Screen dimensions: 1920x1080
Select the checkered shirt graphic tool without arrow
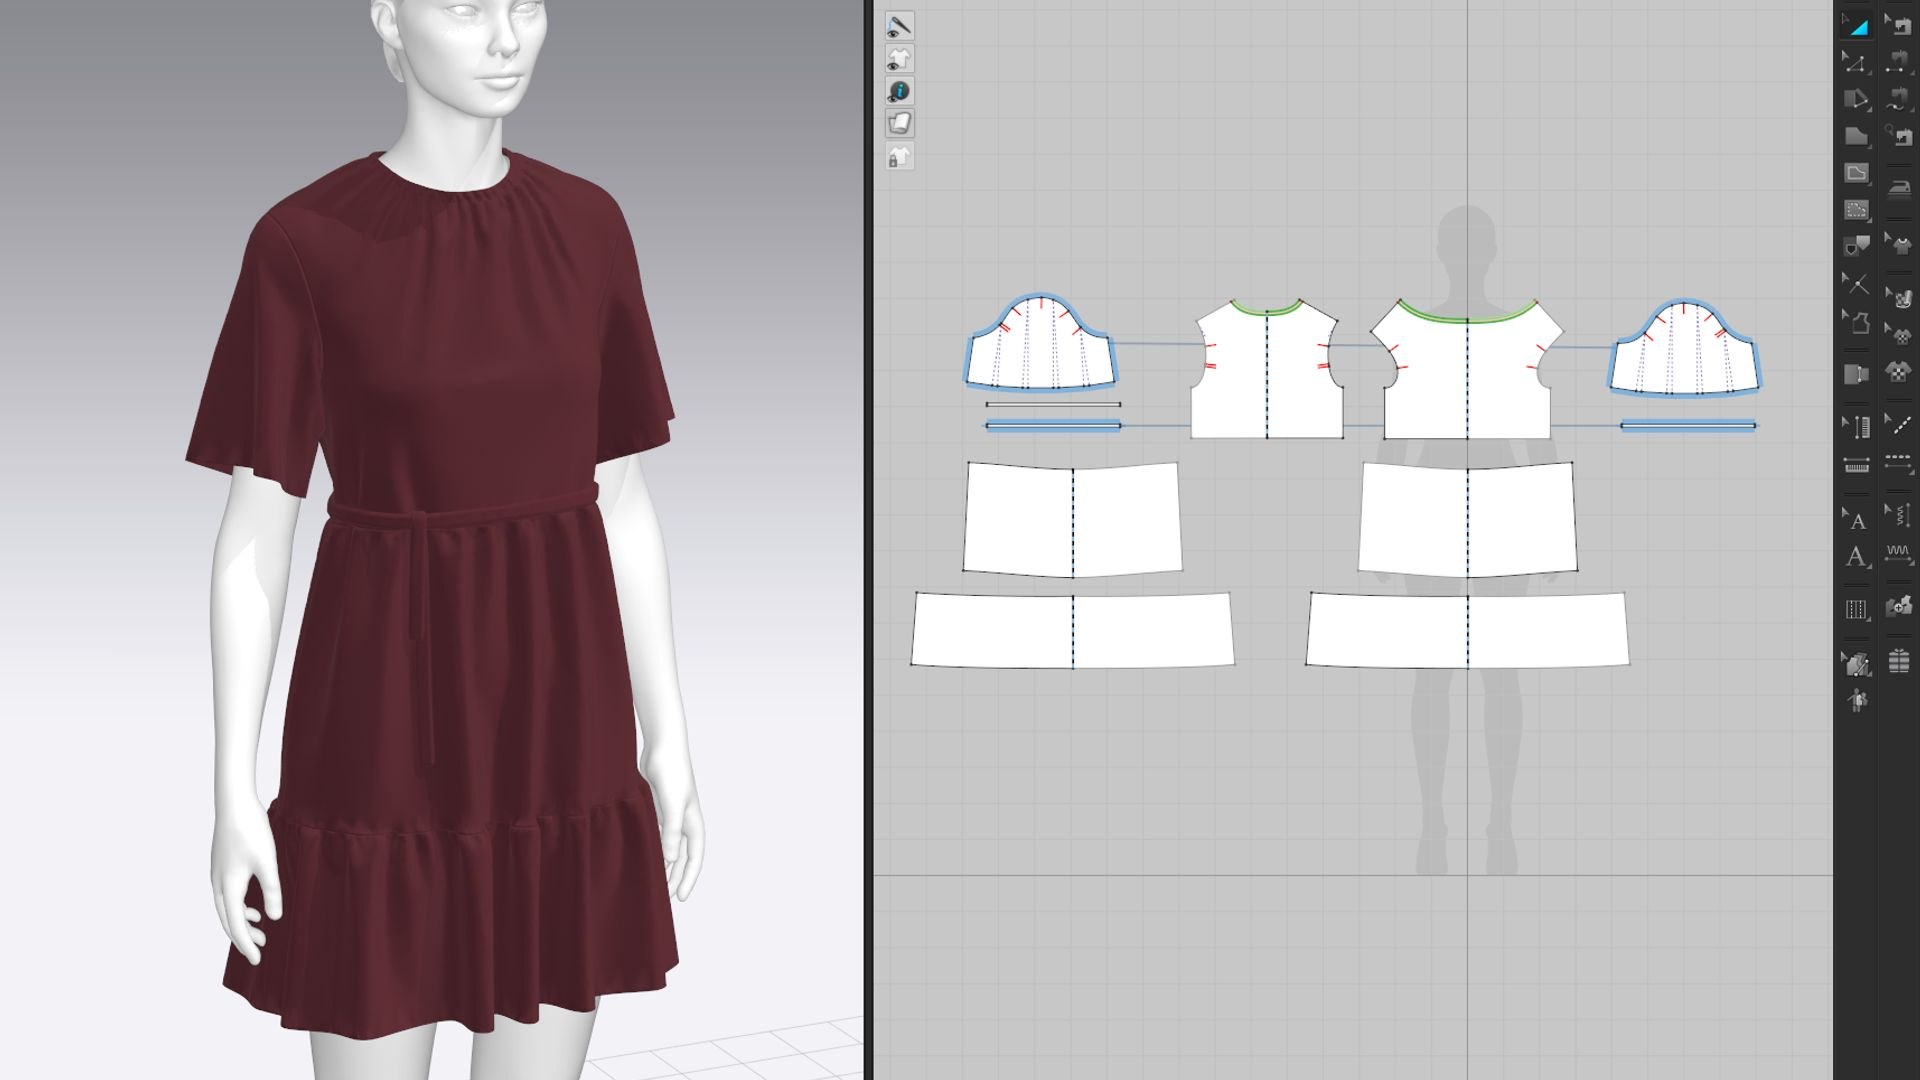(x=1898, y=372)
